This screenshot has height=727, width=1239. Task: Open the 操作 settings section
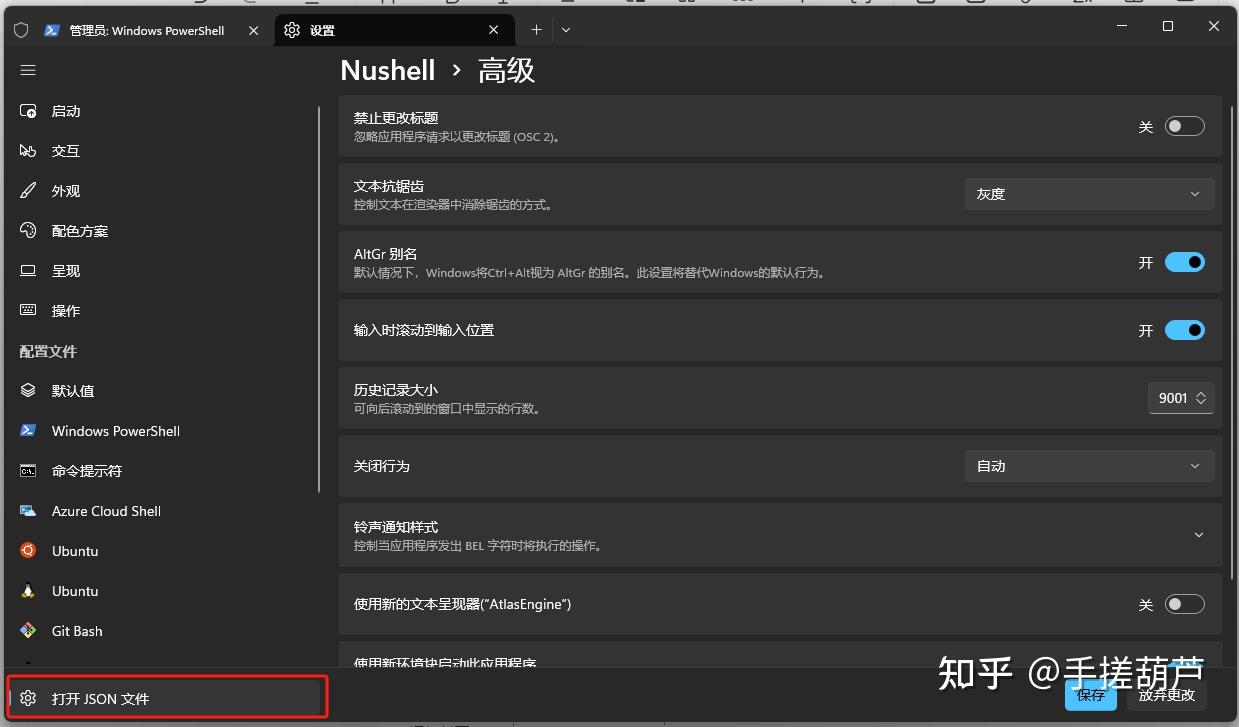[65, 310]
